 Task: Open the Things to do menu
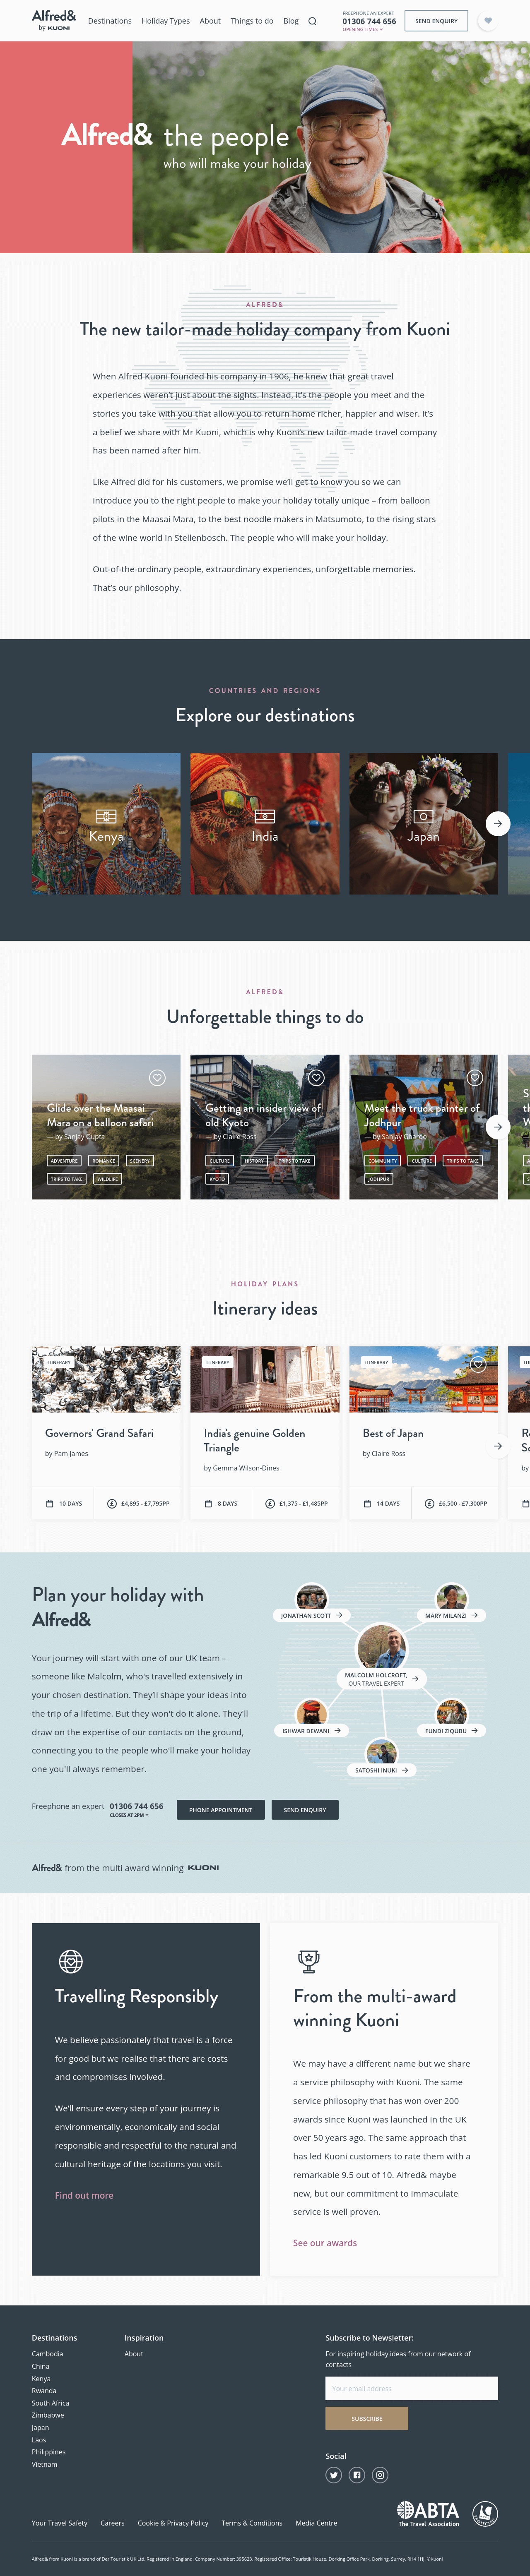pos(252,21)
